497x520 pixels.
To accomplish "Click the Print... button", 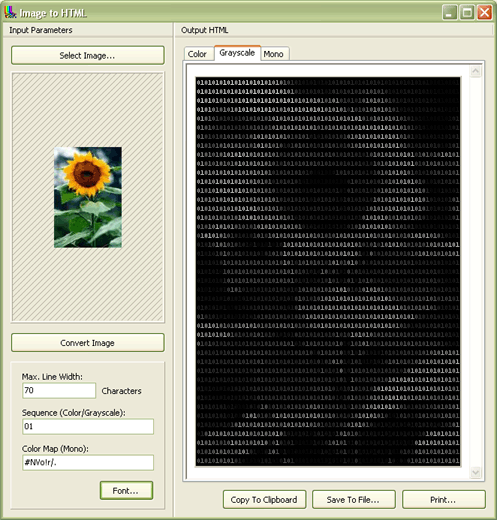I will 444,499.
